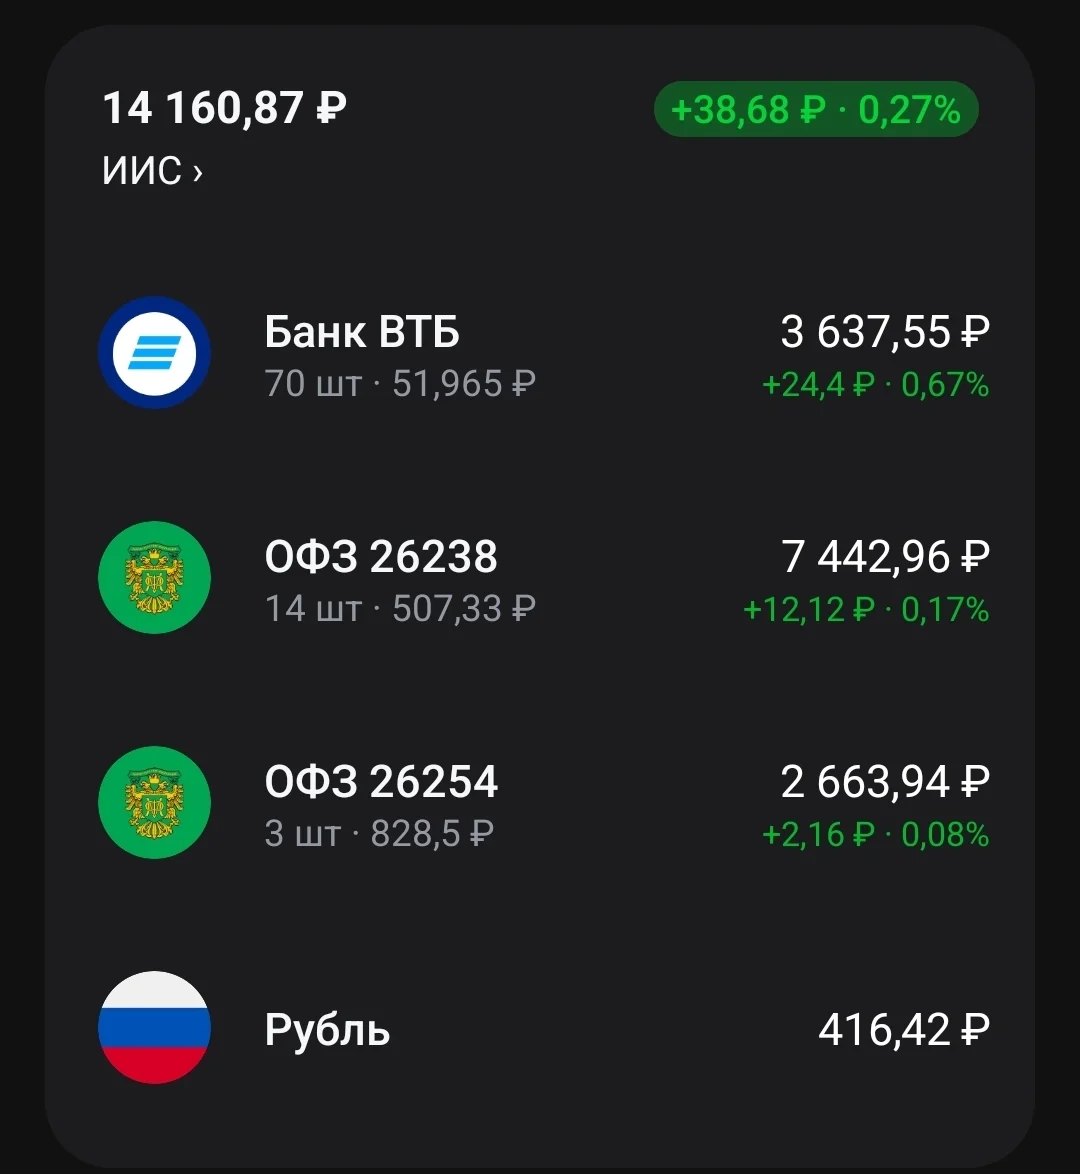1080x1174 pixels.
Task: Tap the ОФЗ 26238 coat-of-arms icon
Action: coord(154,577)
